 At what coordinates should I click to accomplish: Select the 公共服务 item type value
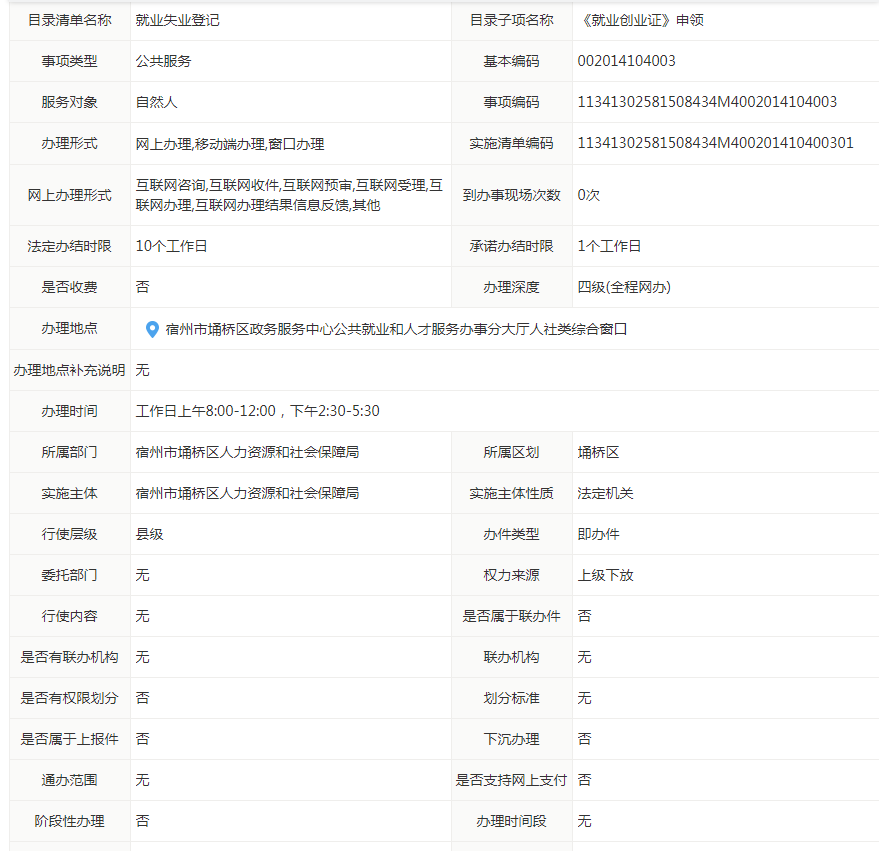(x=163, y=61)
